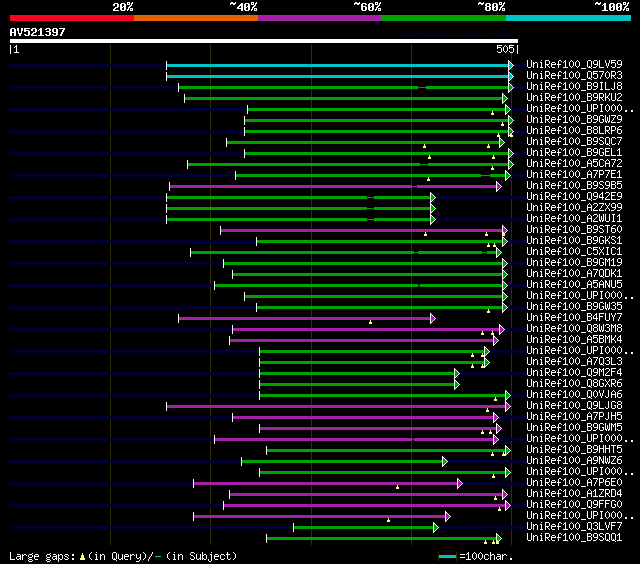Screen dimensions: 640x564
Task: Click the cyan 100char scale bar legend
Action: pyautogui.click(x=447, y=557)
